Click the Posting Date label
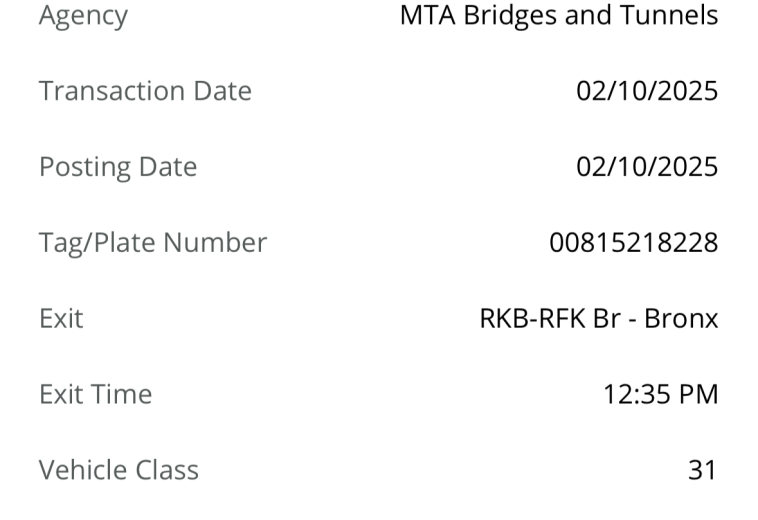The width and height of the screenshot is (758, 520). pyautogui.click(x=118, y=167)
